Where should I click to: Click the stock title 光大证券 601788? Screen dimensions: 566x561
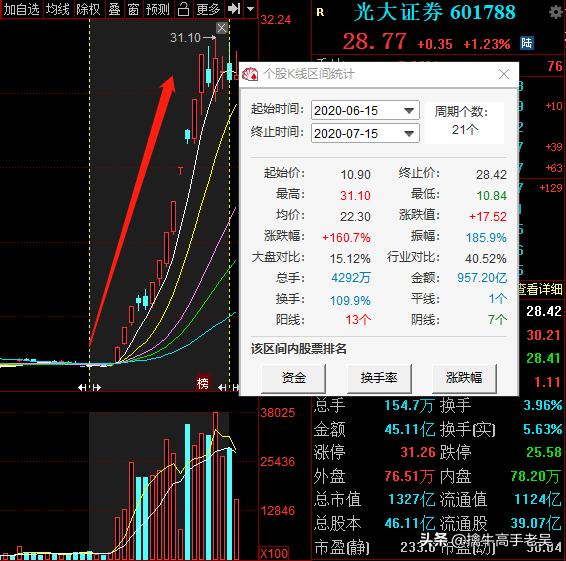click(435, 13)
